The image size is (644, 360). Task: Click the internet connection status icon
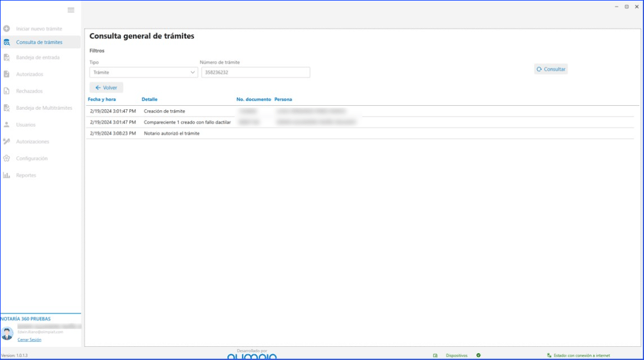pos(549,355)
